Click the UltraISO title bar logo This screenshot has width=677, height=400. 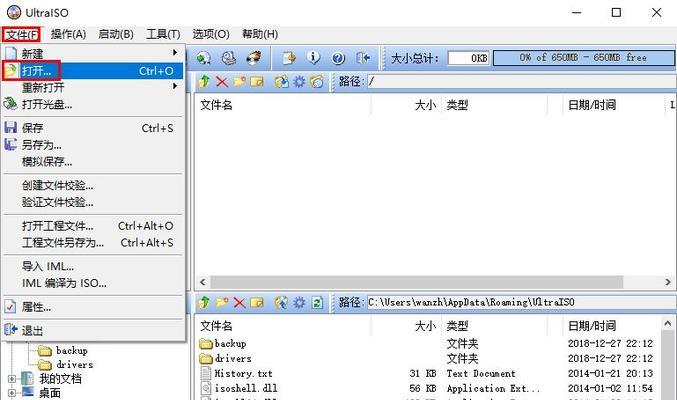point(14,12)
